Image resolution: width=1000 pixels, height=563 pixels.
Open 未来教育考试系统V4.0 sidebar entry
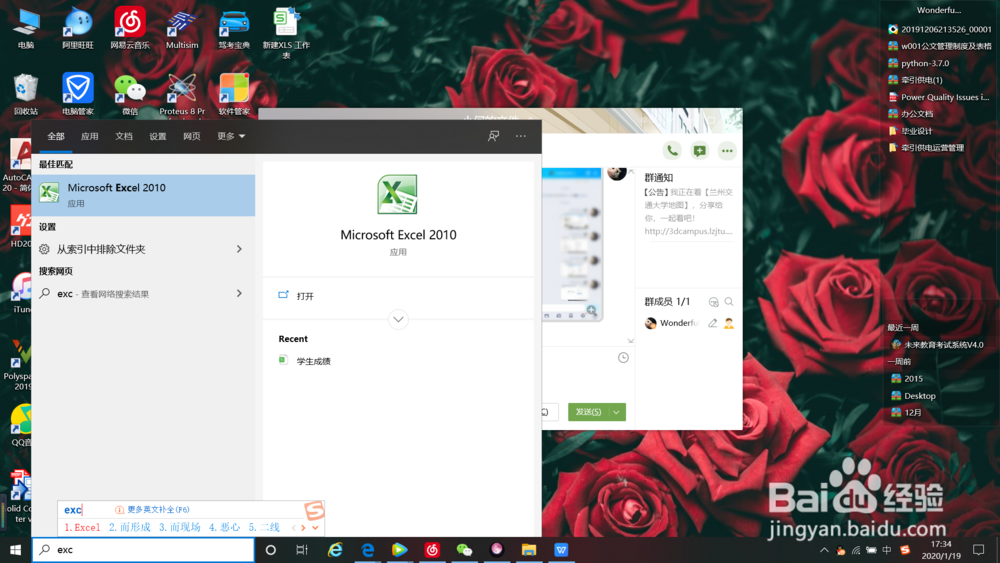(938, 344)
